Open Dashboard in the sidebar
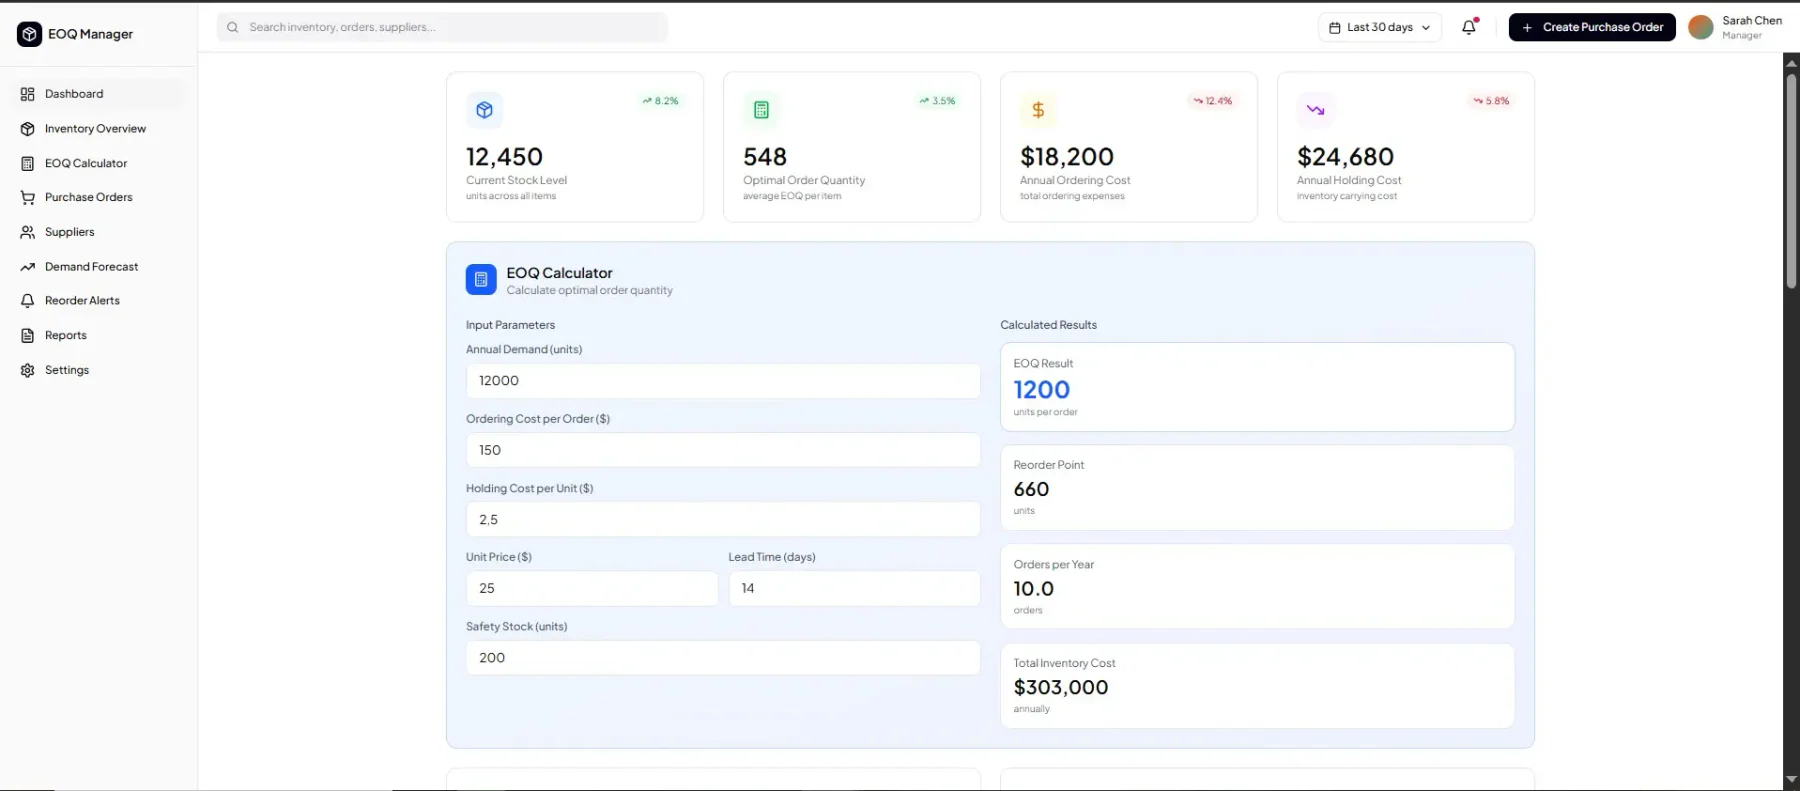 100,94
